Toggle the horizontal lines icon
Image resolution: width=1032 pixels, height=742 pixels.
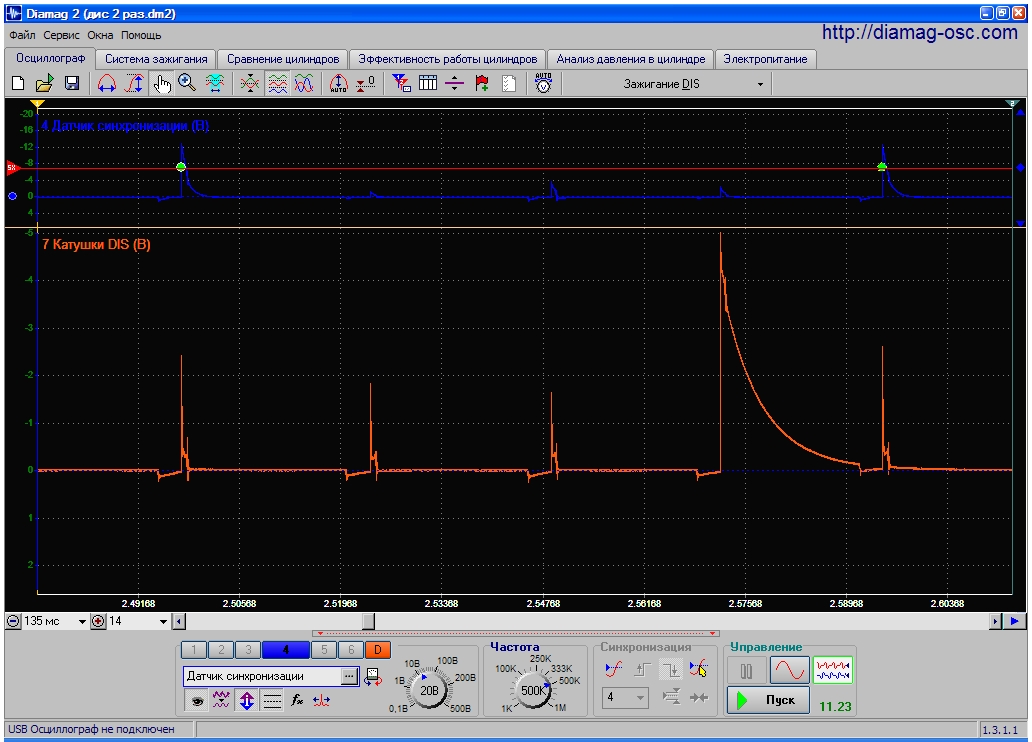(x=272, y=701)
